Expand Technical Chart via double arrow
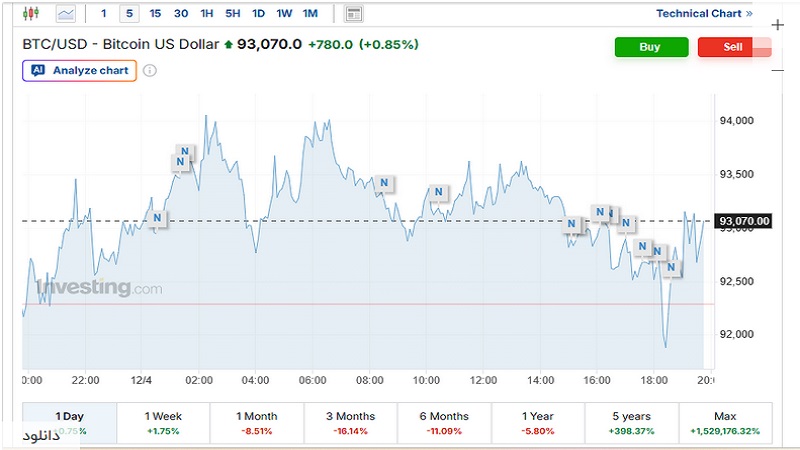Image resolution: width=800 pixels, height=450 pixels. (750, 14)
